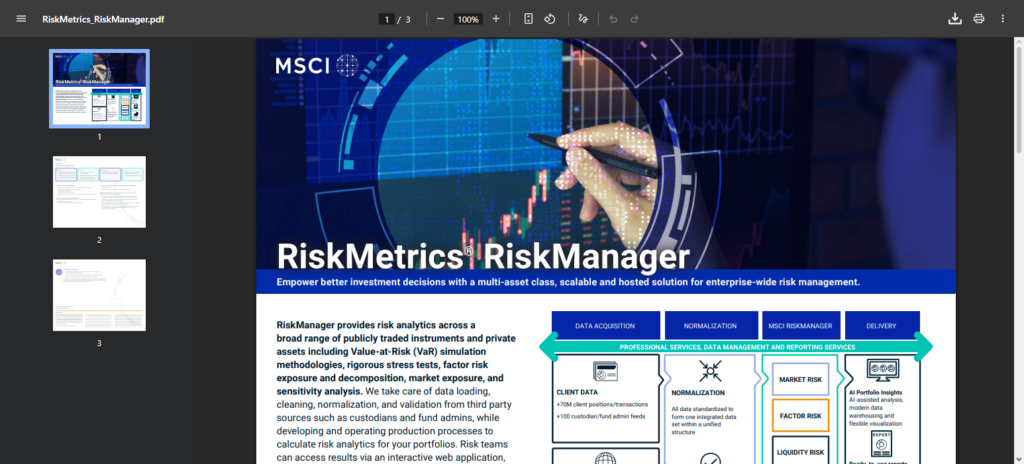
Task: Click the MARKET RISK box
Action: tap(801, 380)
